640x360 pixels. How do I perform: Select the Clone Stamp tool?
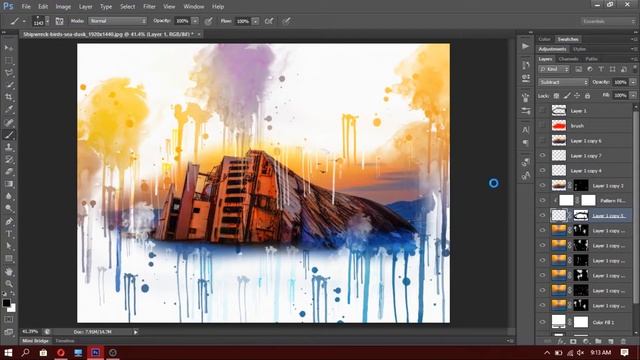click(9, 147)
